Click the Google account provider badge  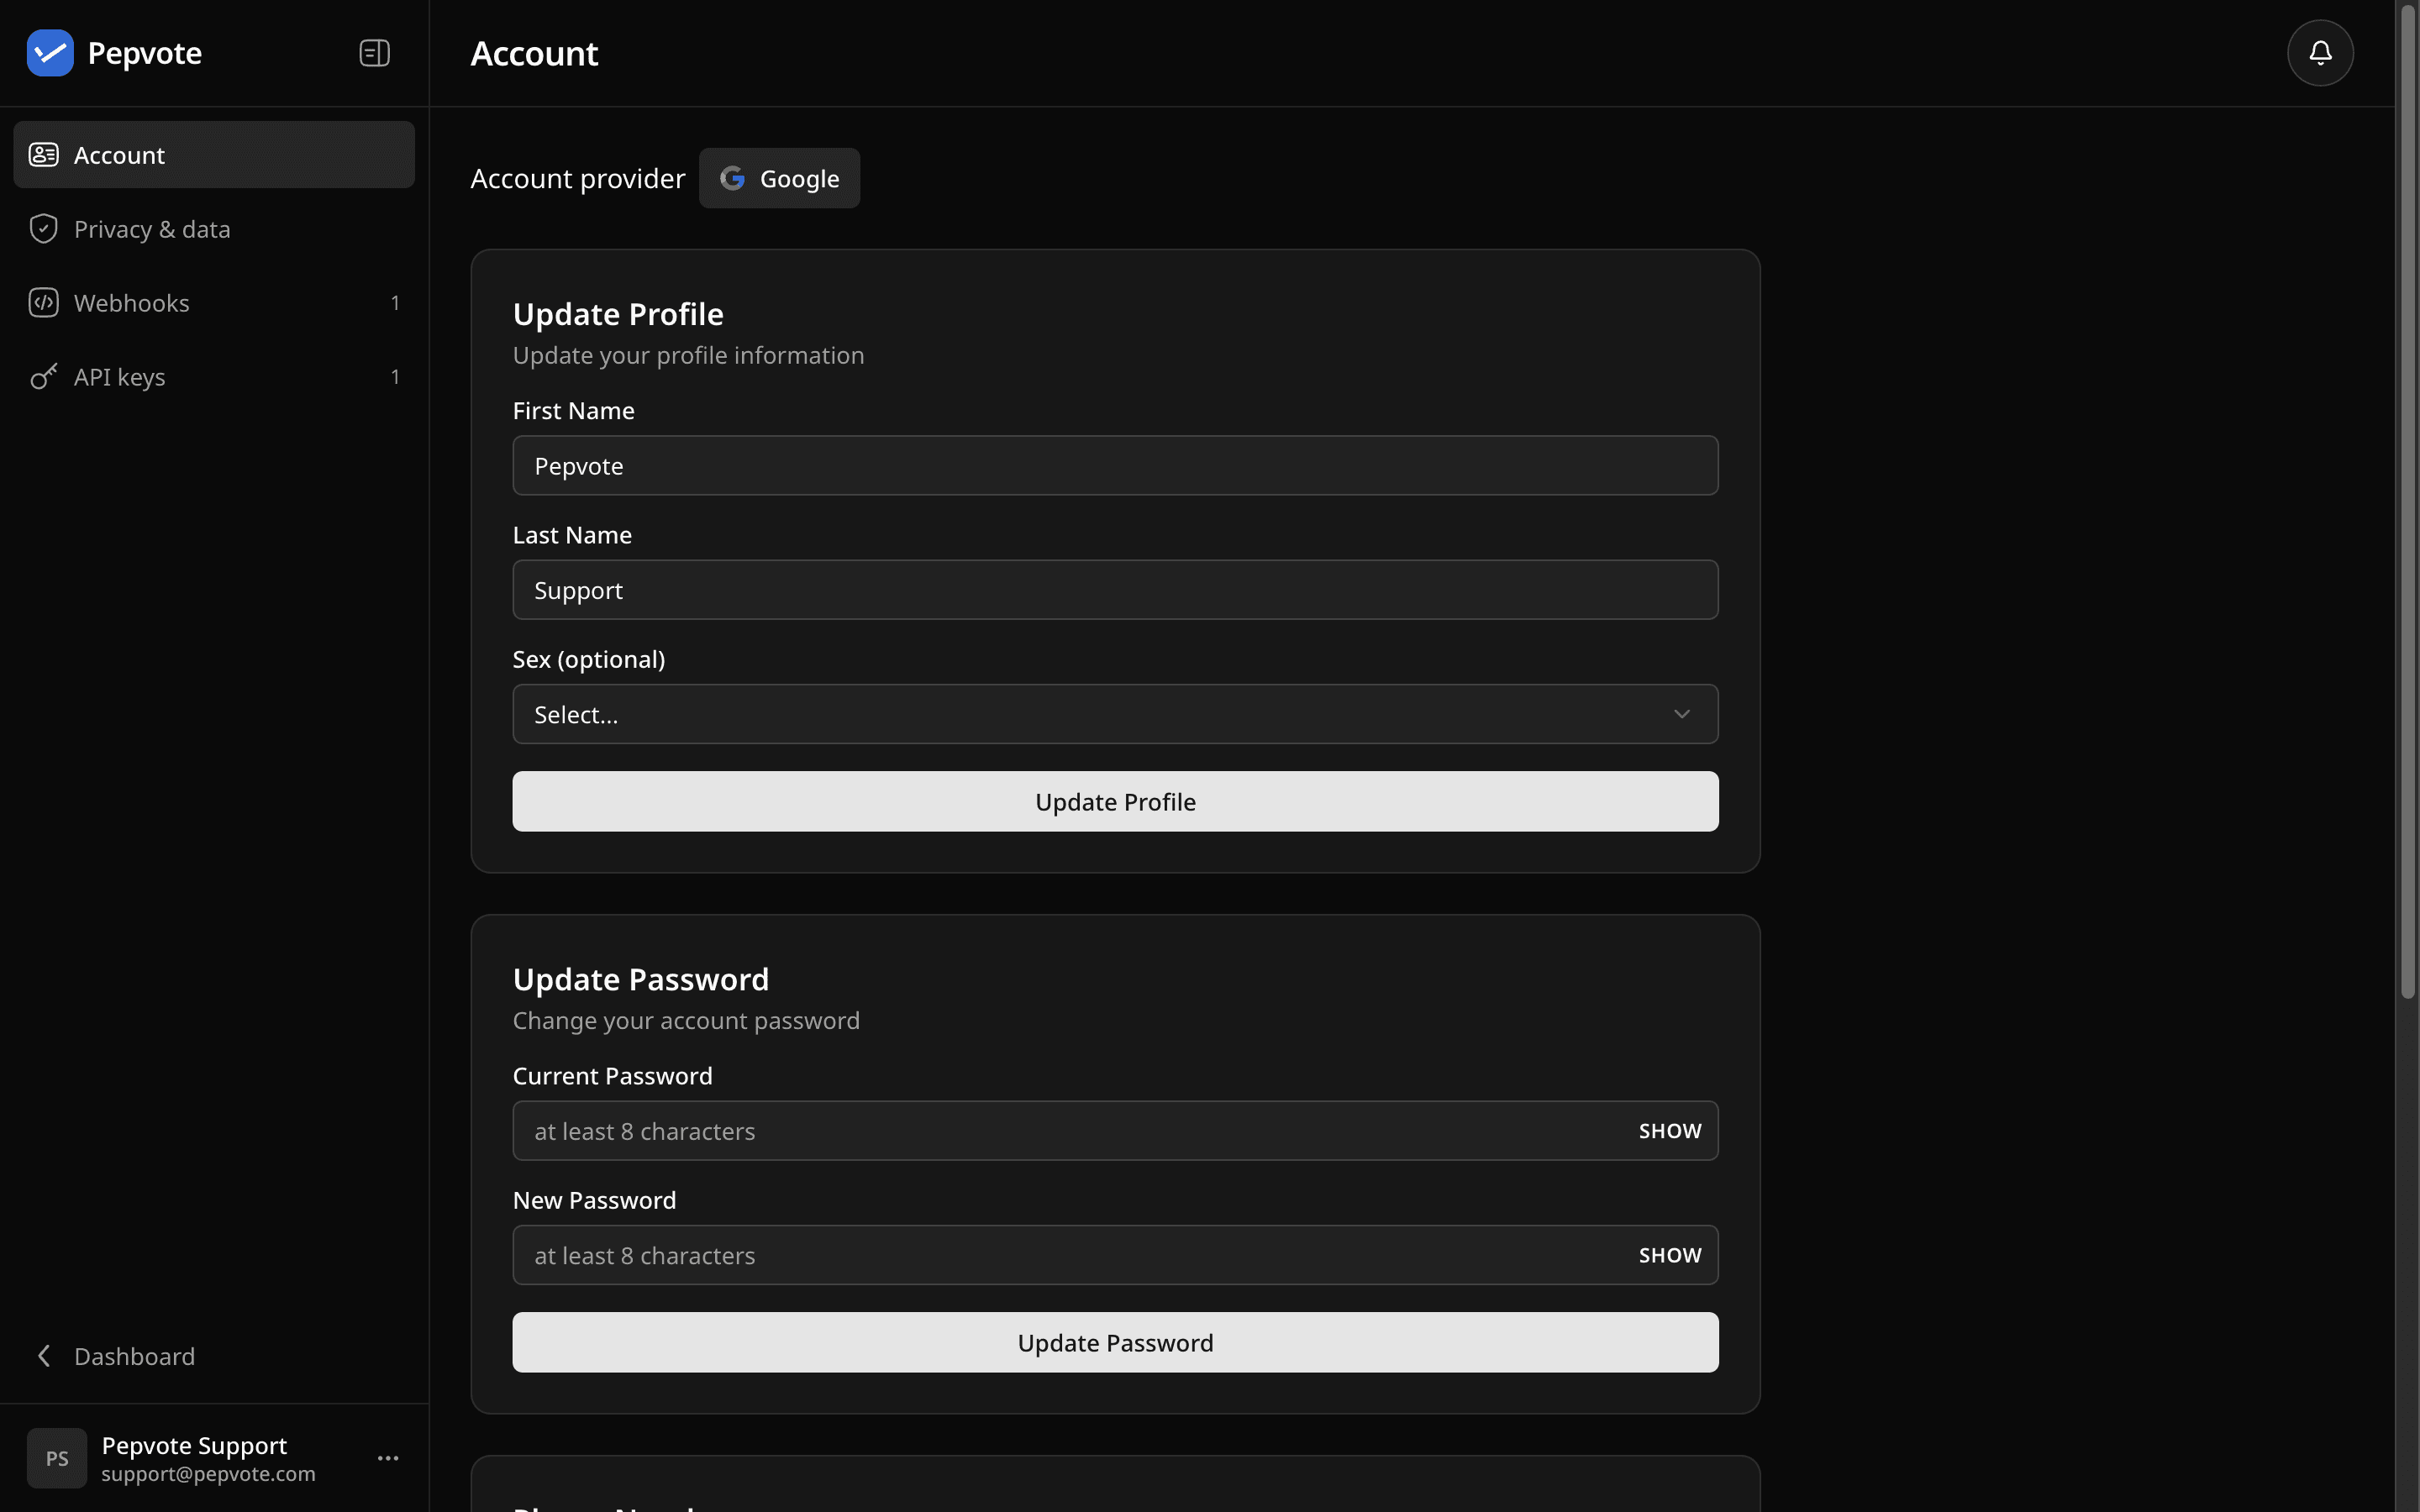(779, 179)
